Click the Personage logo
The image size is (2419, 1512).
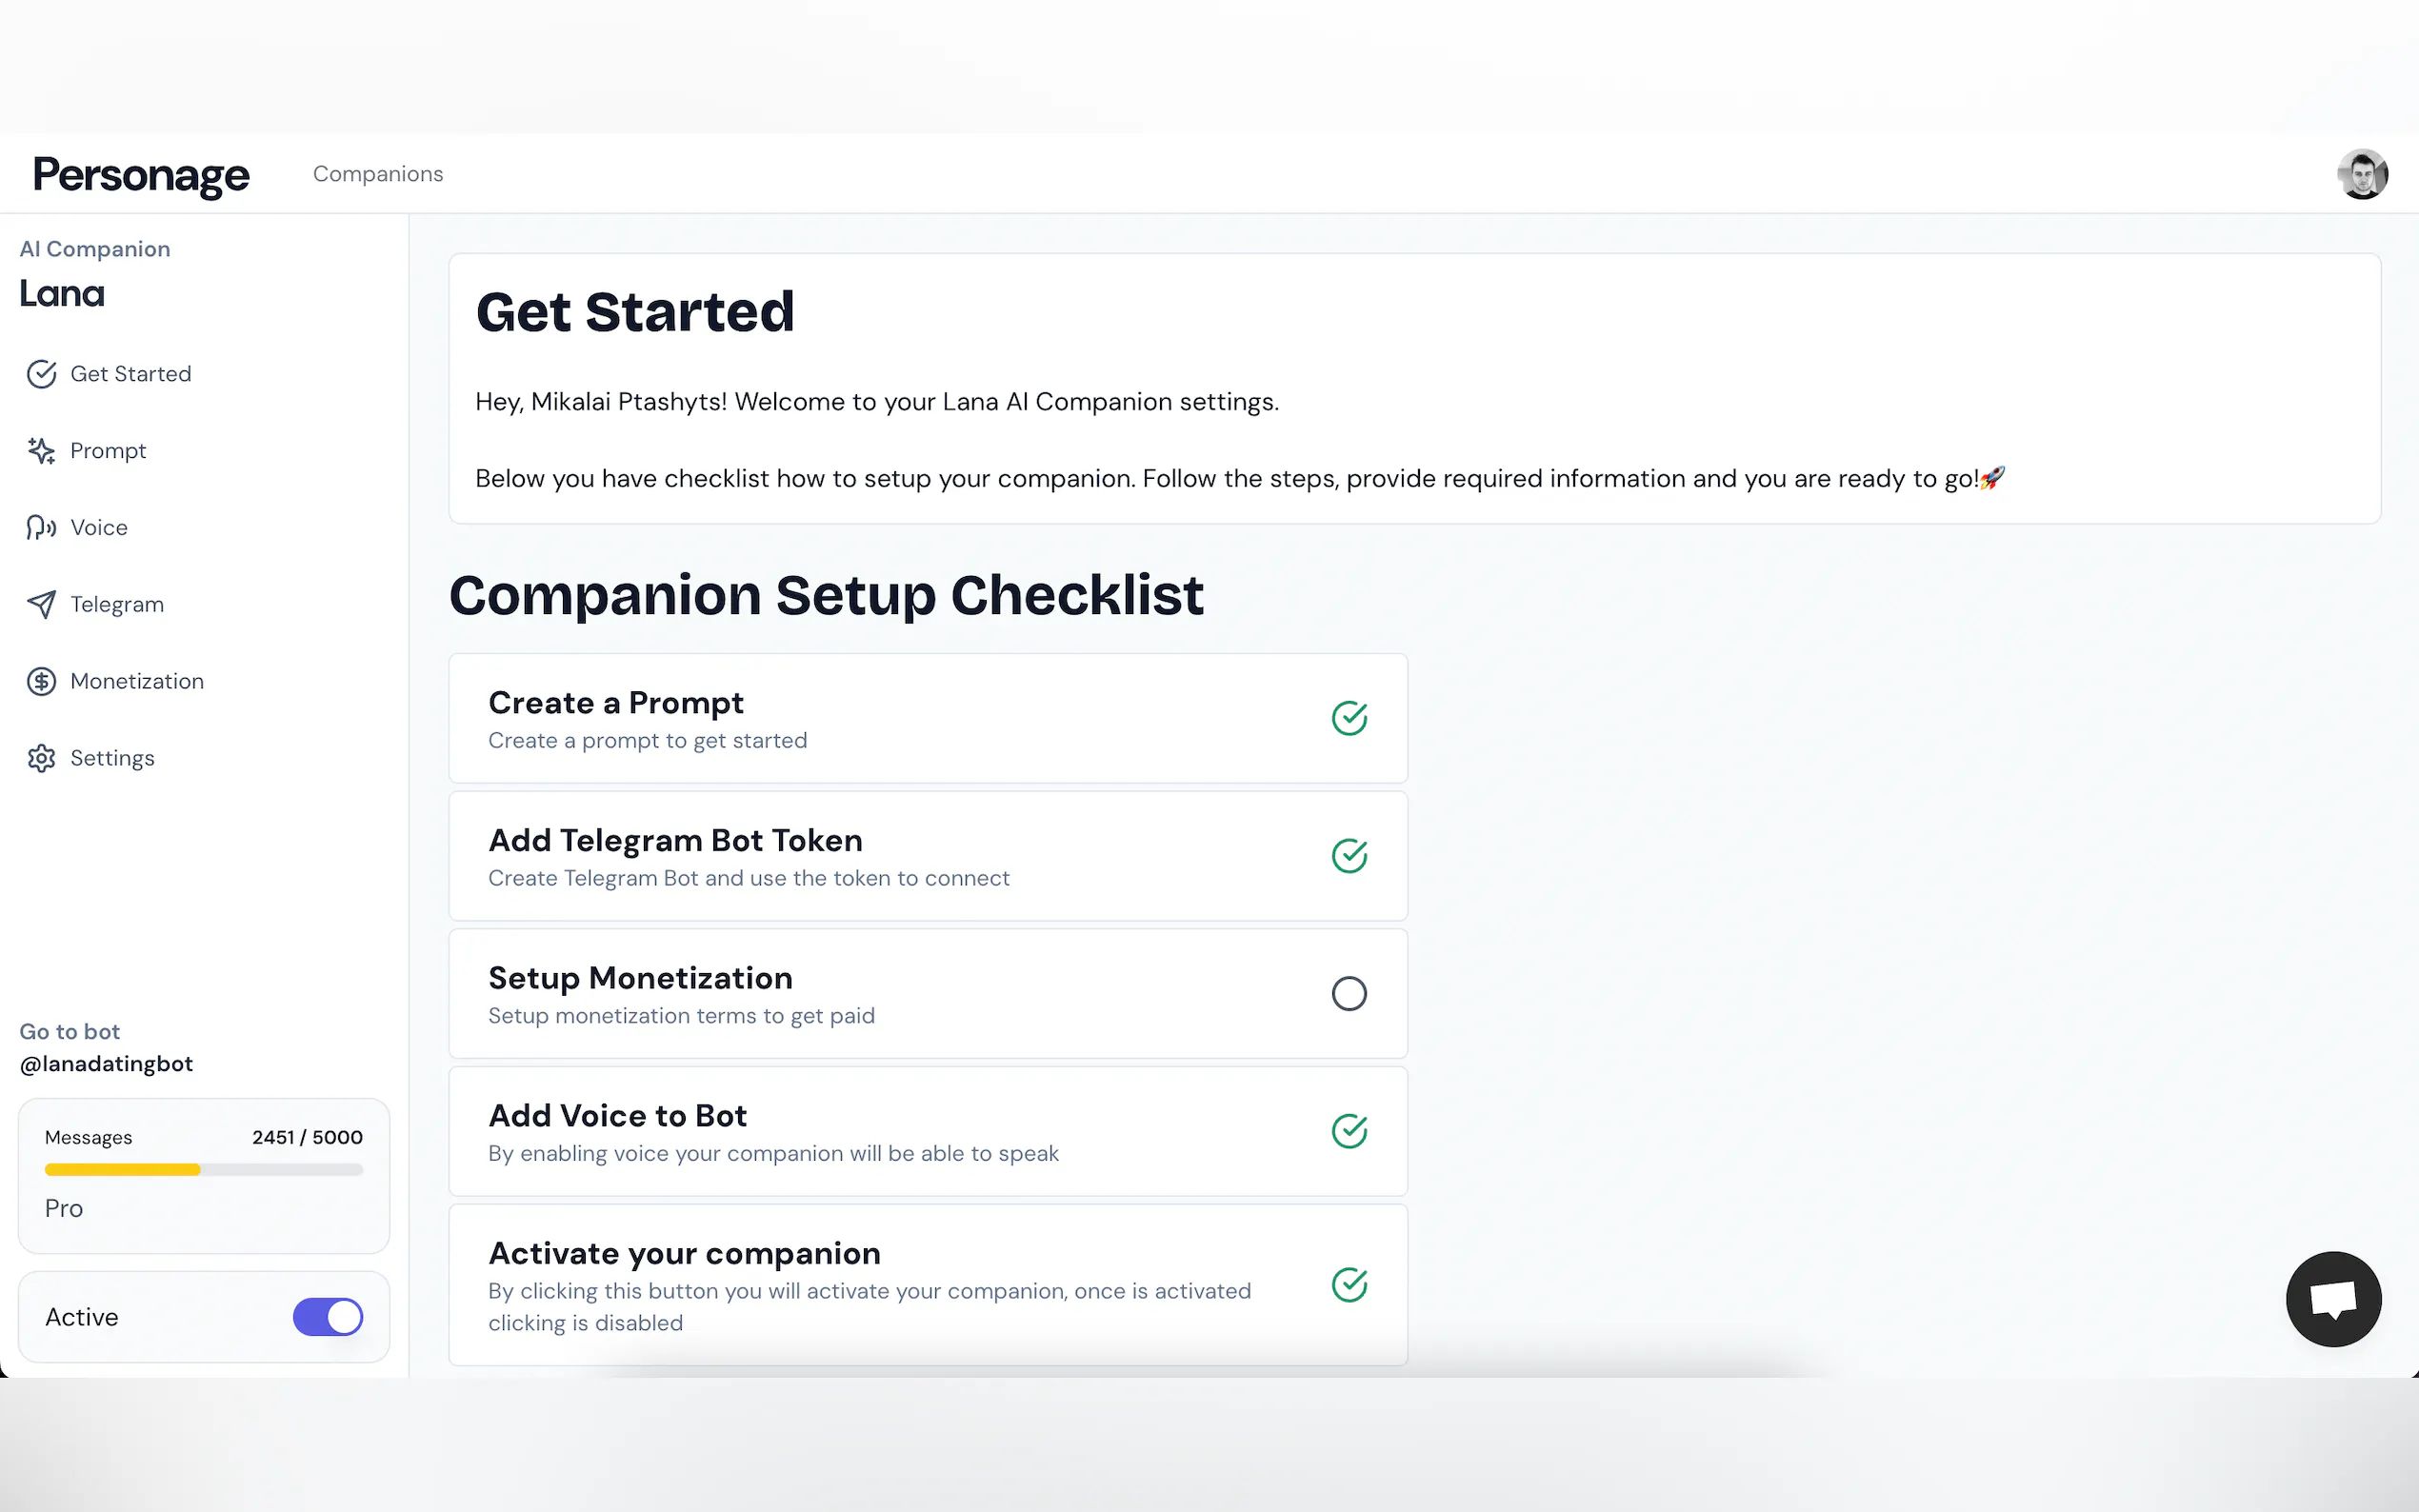coord(141,175)
